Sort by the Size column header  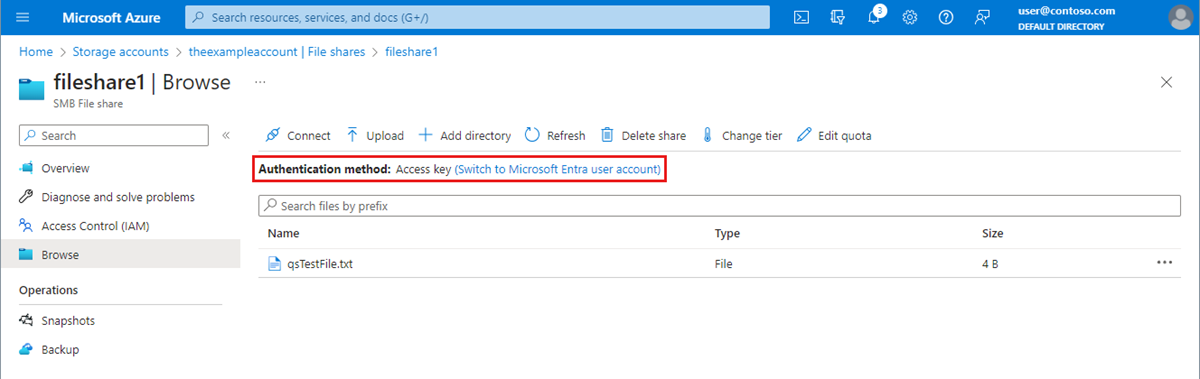tap(993, 233)
